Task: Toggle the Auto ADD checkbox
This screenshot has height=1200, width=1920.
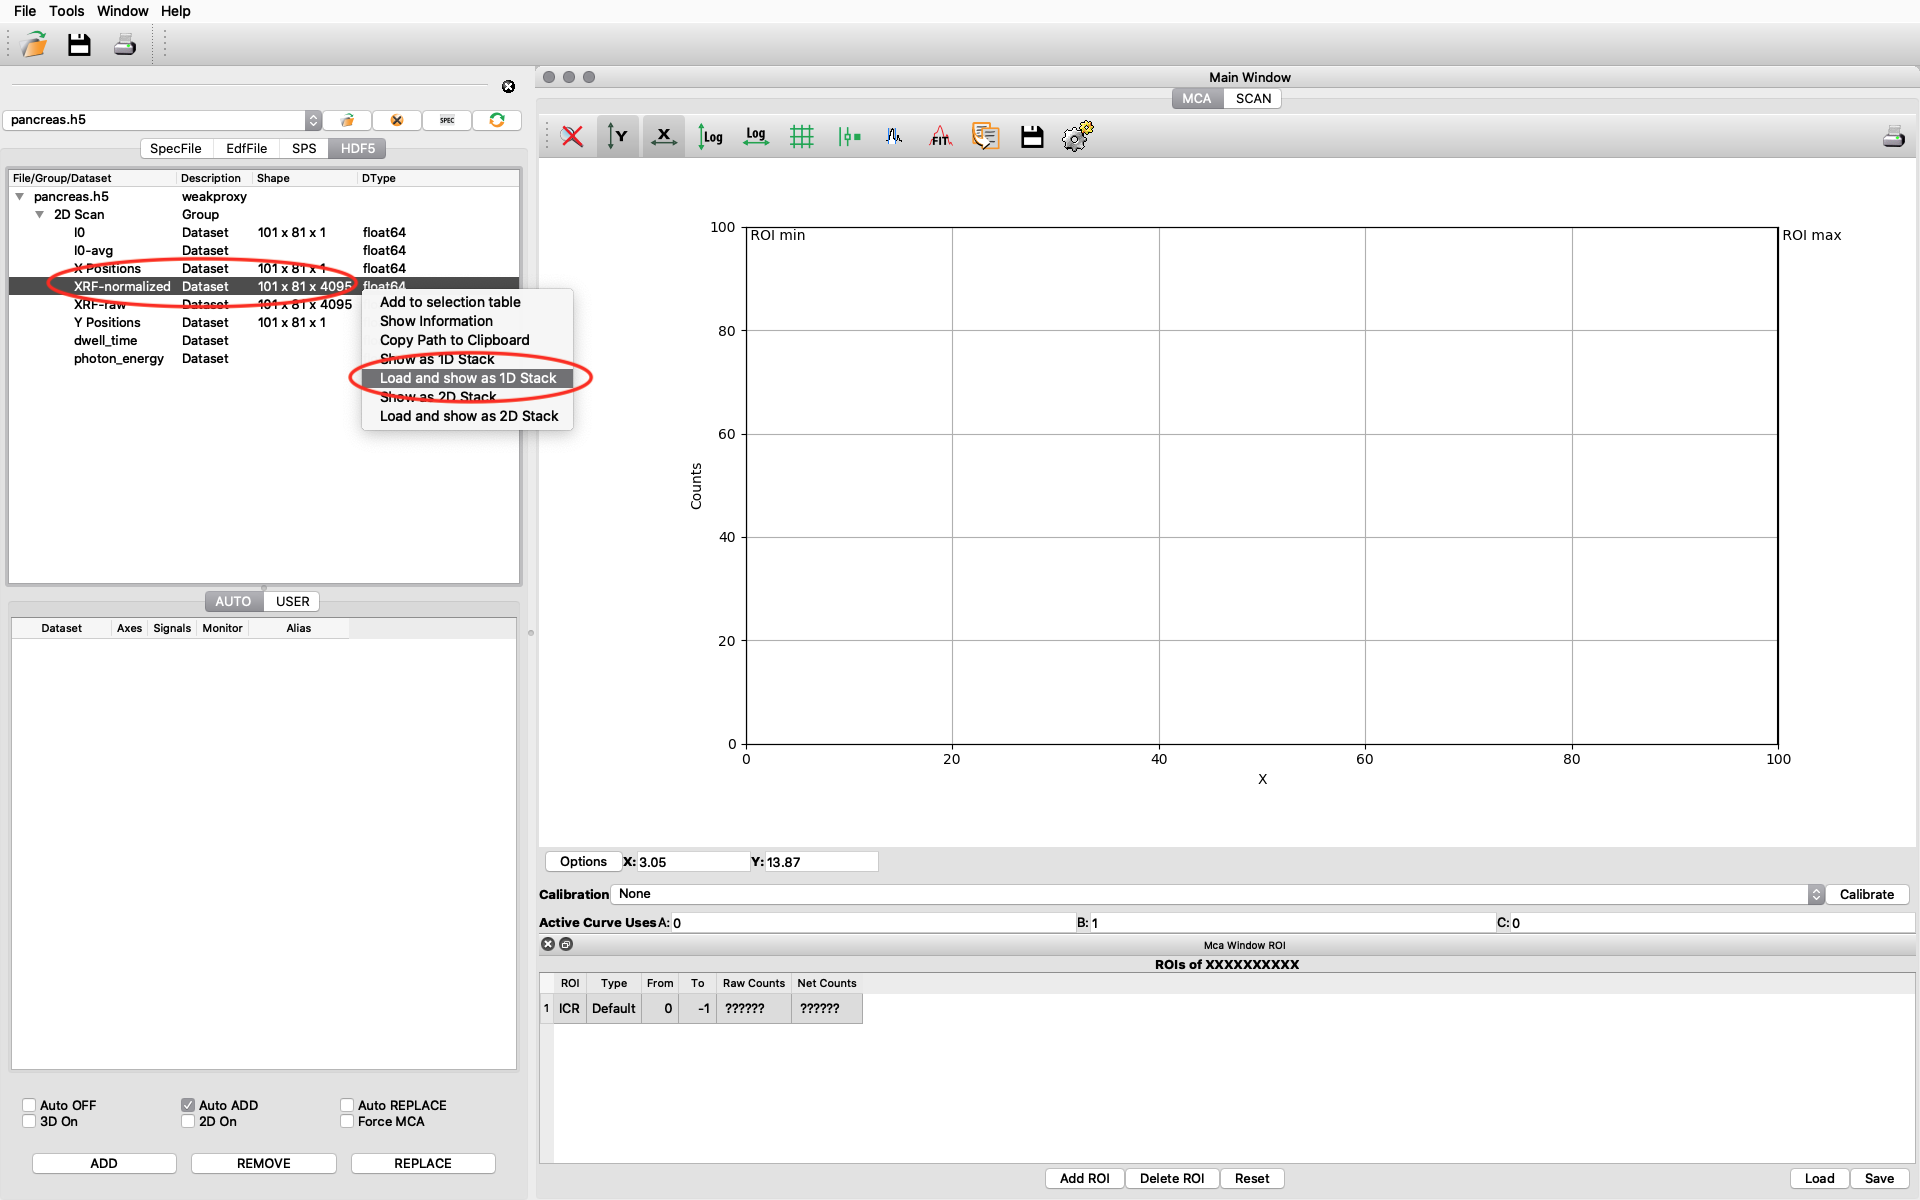Action: point(188,1105)
